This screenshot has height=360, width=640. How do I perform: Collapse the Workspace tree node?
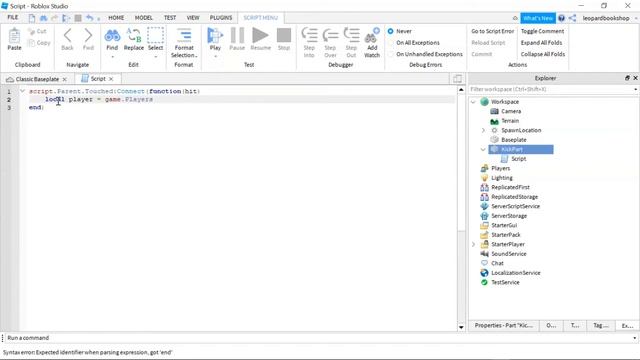[473, 102]
